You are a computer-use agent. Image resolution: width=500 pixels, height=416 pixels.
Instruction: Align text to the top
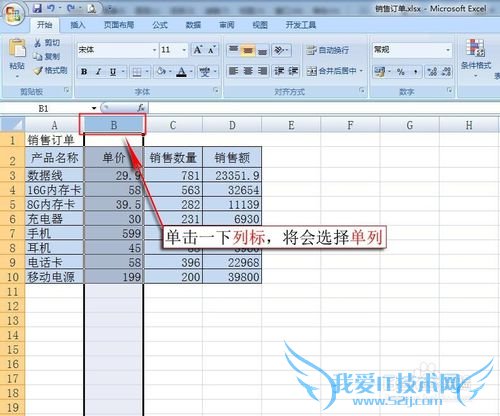tap(233, 50)
